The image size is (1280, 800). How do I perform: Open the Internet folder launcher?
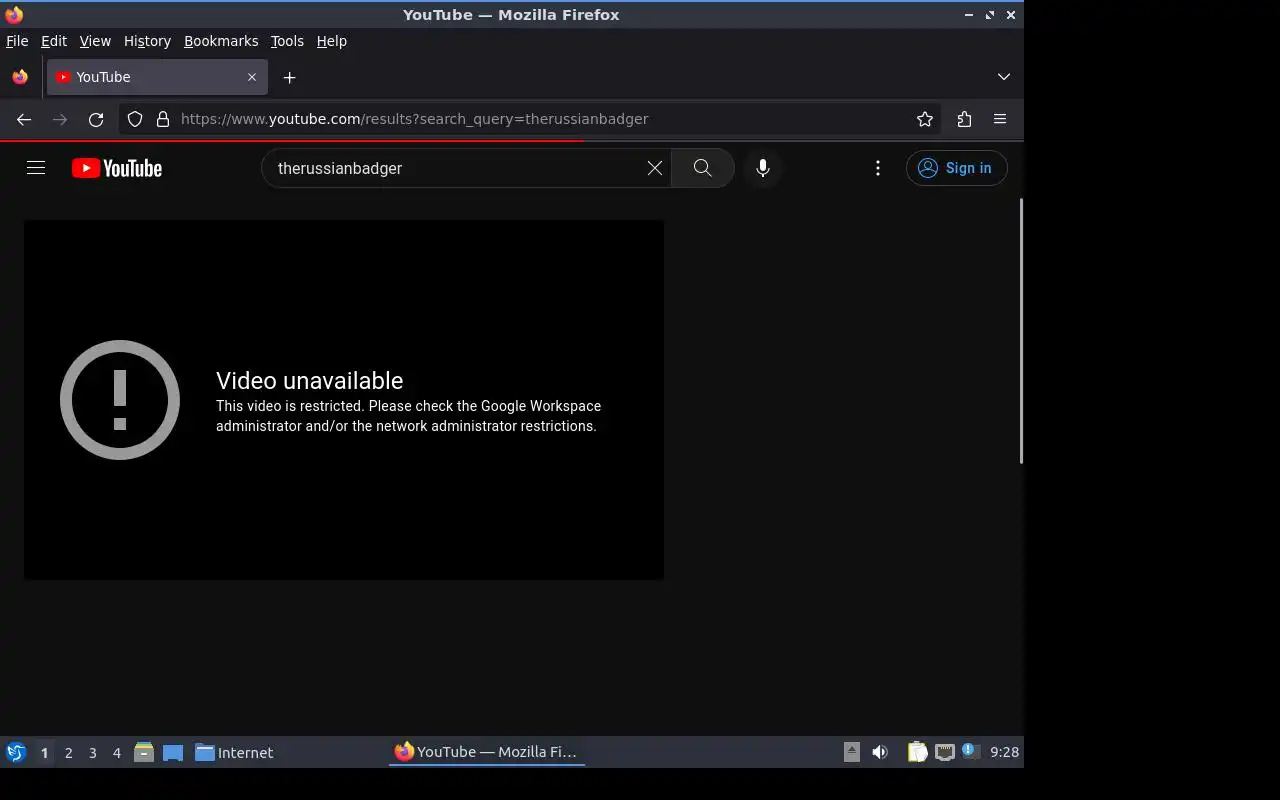234,752
